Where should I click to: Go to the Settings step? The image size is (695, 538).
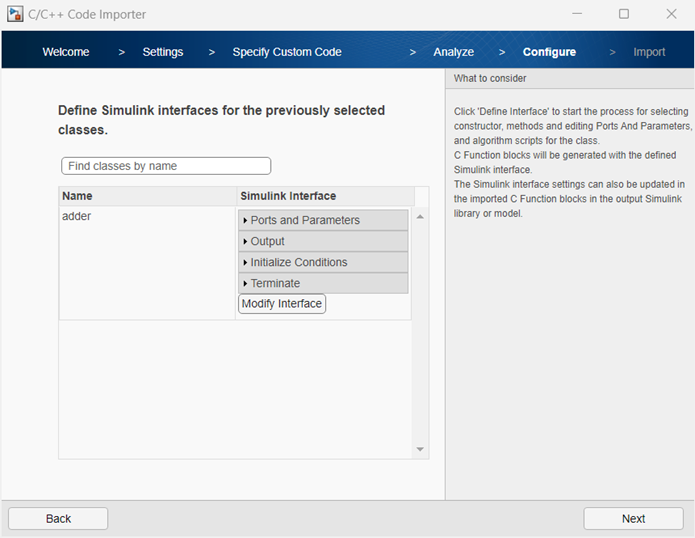pyautogui.click(x=163, y=52)
